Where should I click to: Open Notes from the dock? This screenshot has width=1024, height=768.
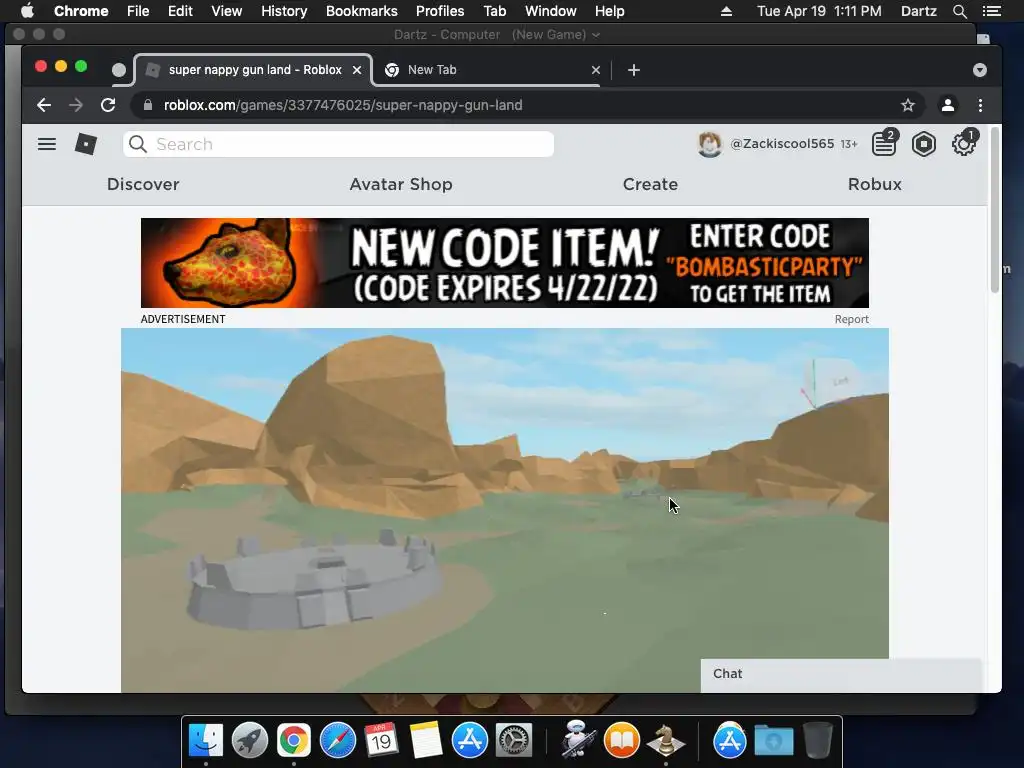(426, 741)
